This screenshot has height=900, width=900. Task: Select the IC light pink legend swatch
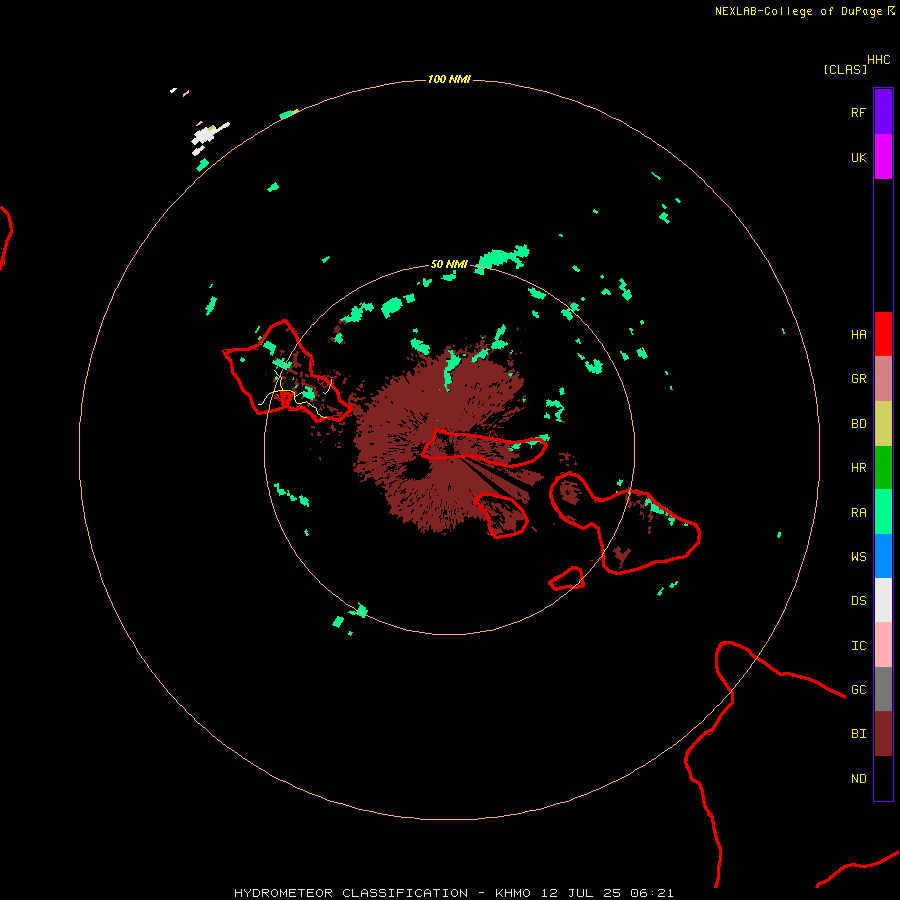(x=883, y=645)
